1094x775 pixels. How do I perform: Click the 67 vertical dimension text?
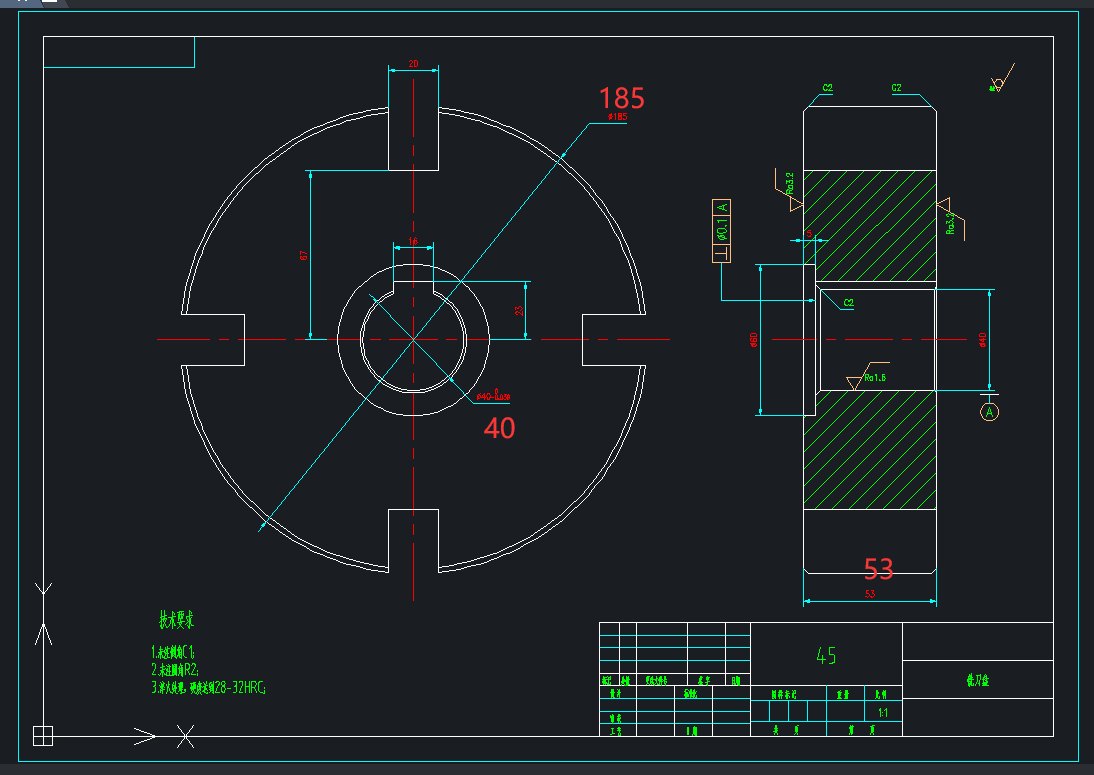[304, 256]
